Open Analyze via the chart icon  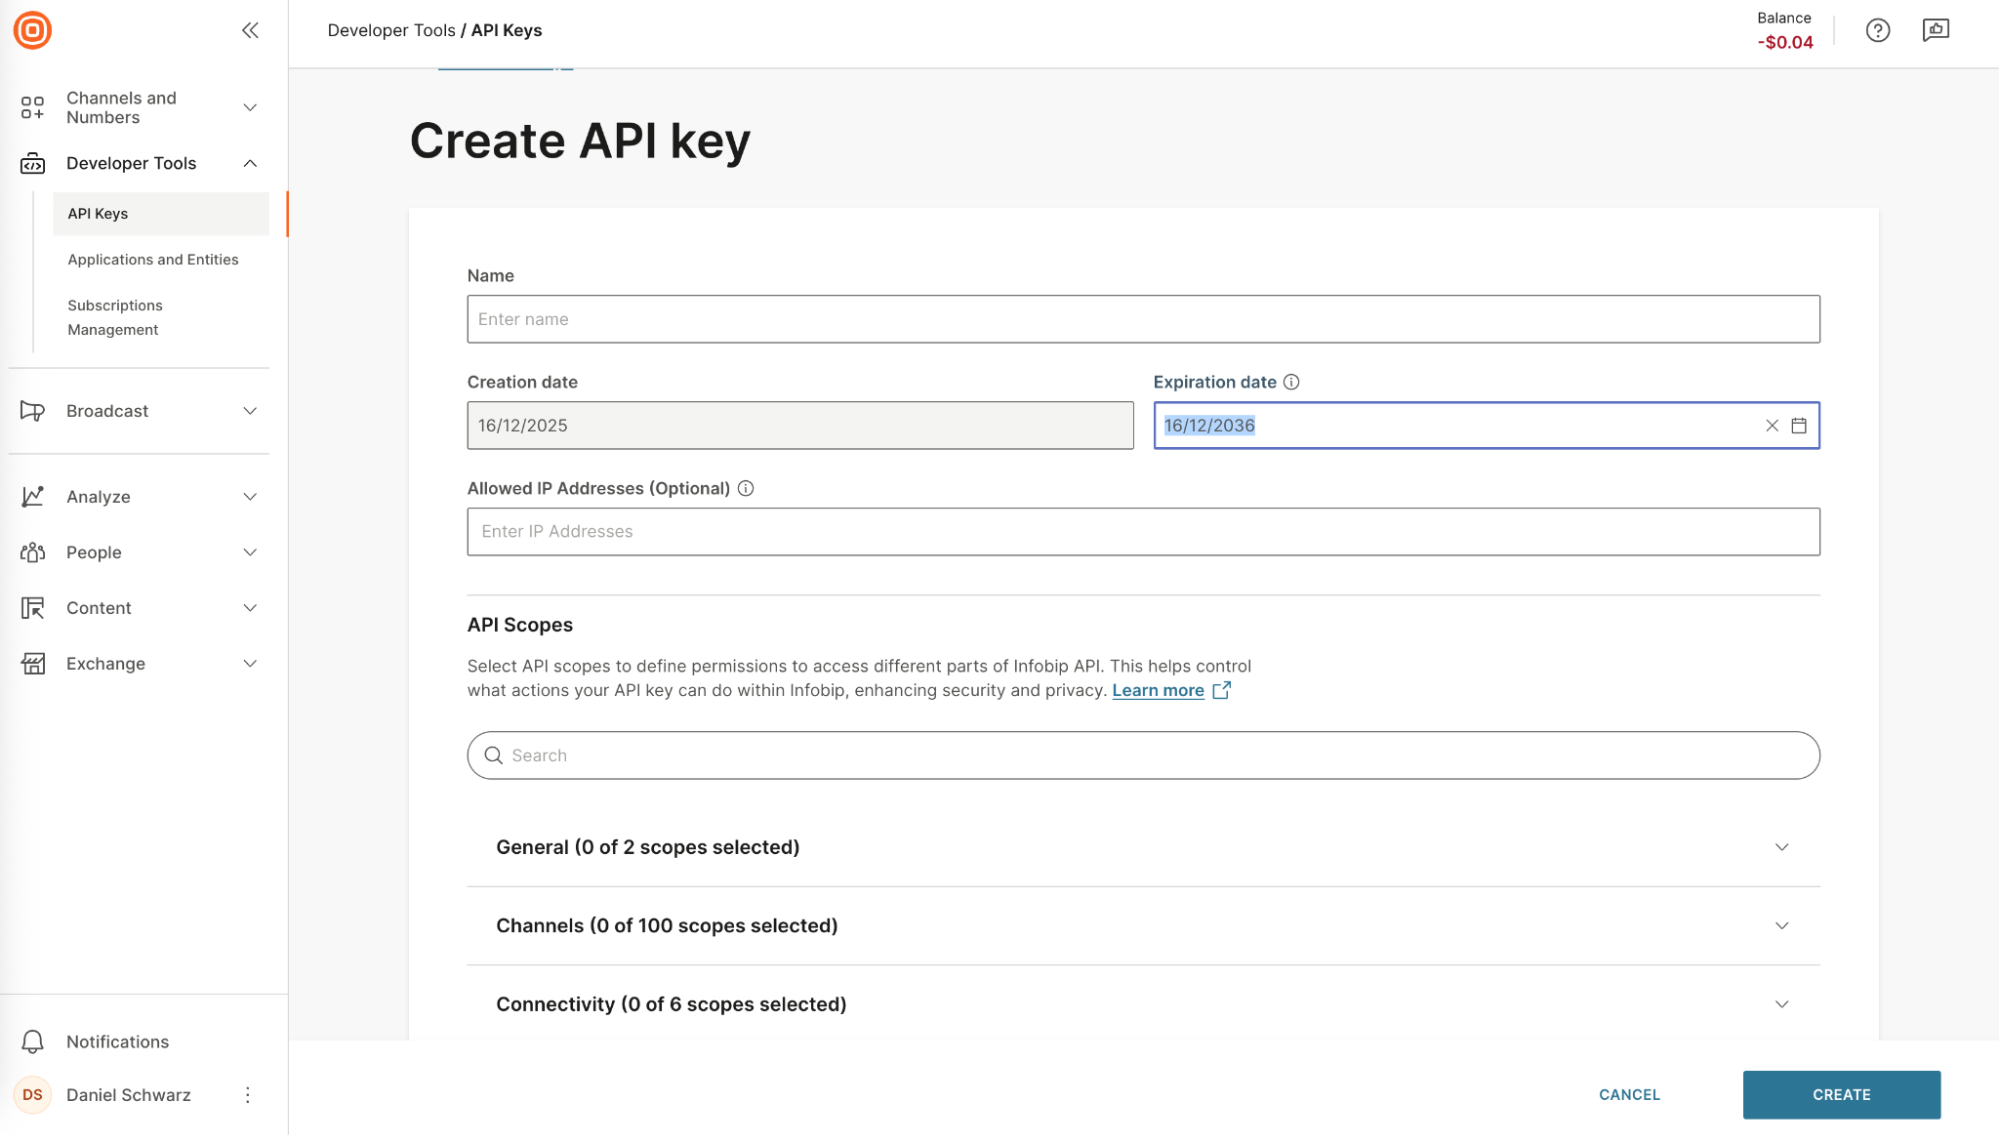point(33,496)
